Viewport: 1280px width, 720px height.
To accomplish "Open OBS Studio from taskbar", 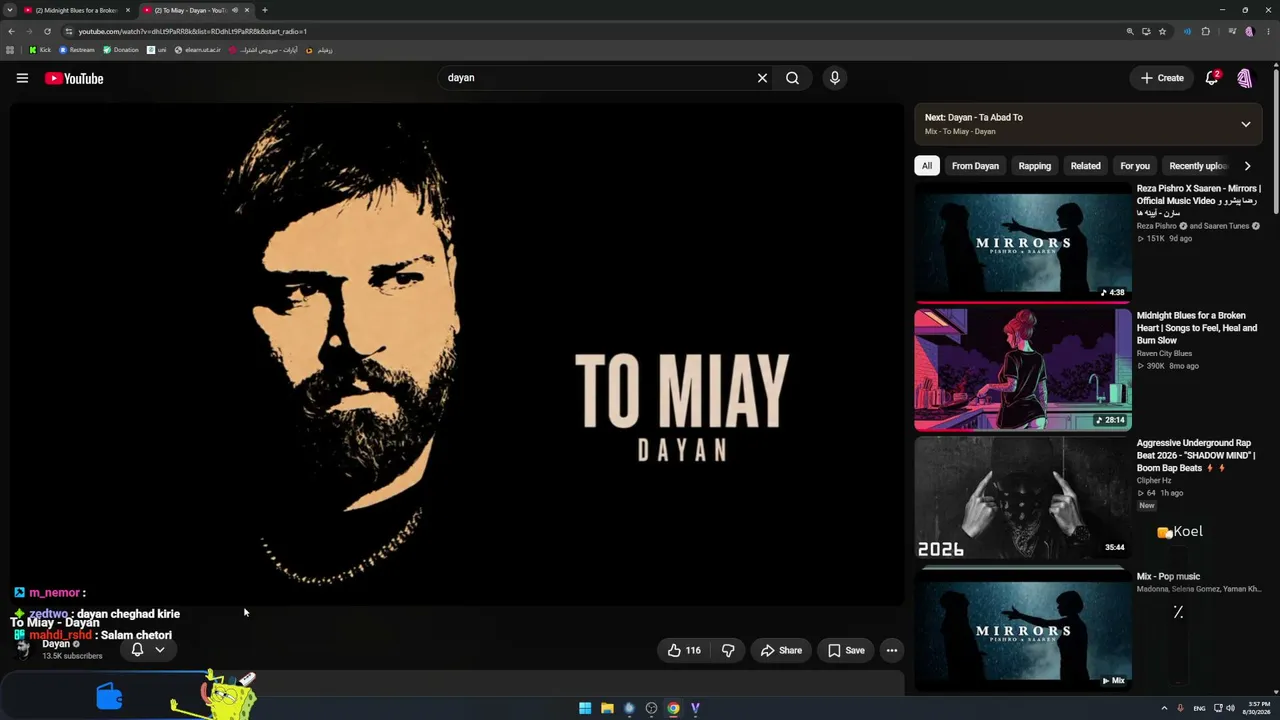I will 651,708.
